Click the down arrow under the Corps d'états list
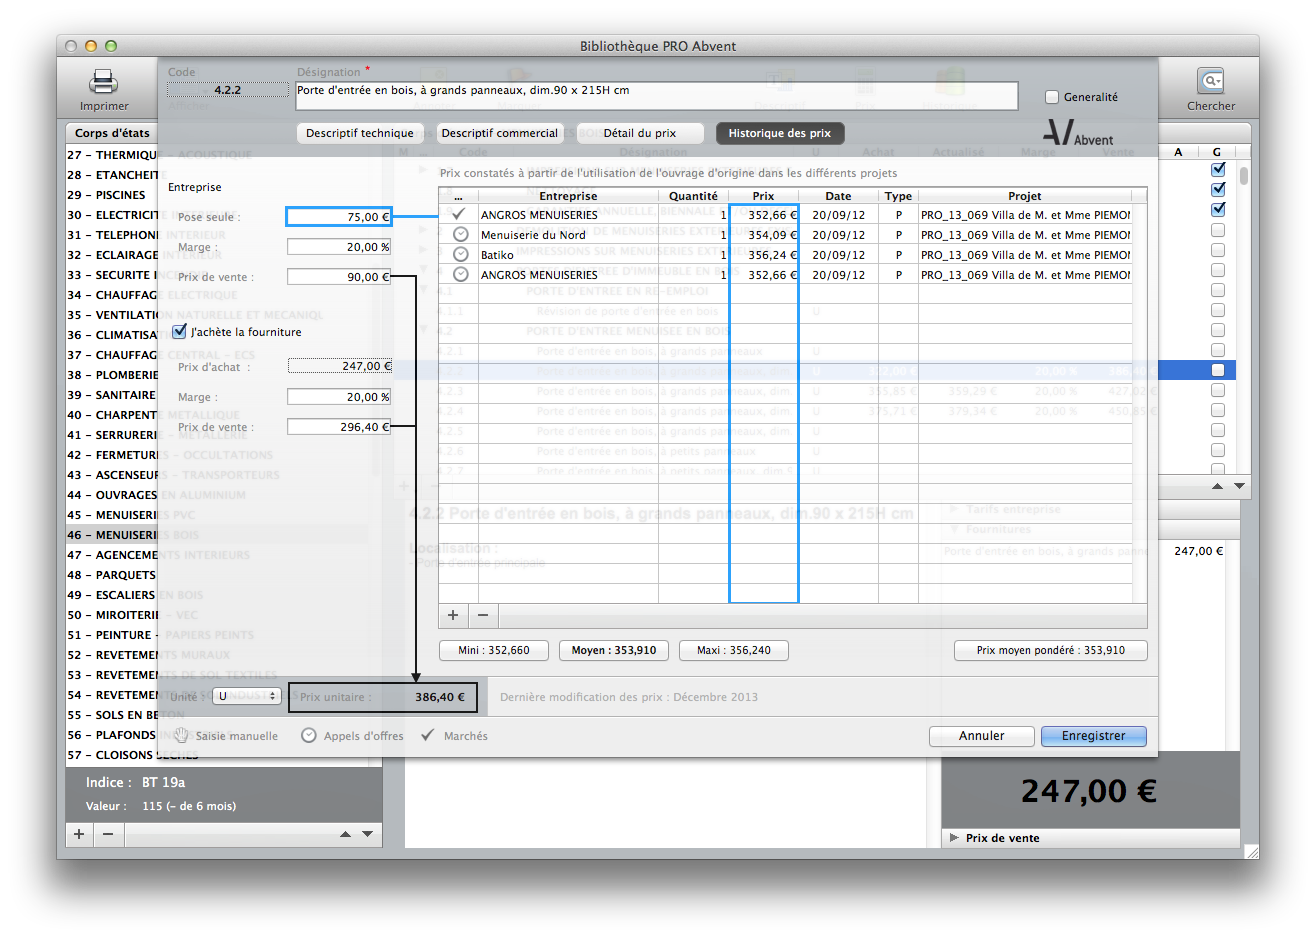 point(367,834)
